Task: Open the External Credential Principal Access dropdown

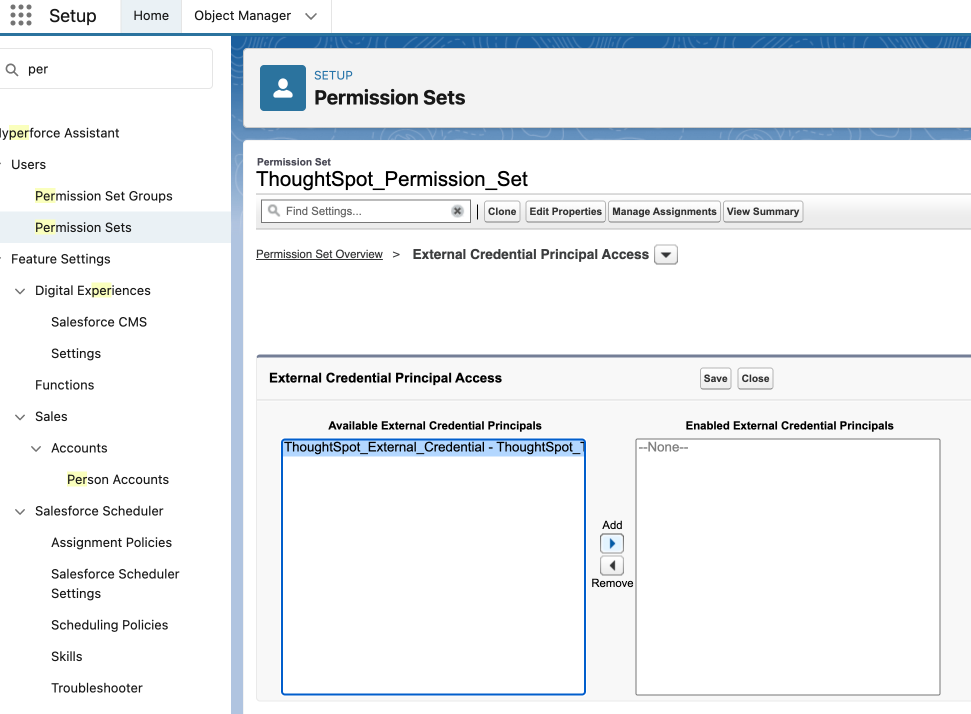Action: (665, 254)
